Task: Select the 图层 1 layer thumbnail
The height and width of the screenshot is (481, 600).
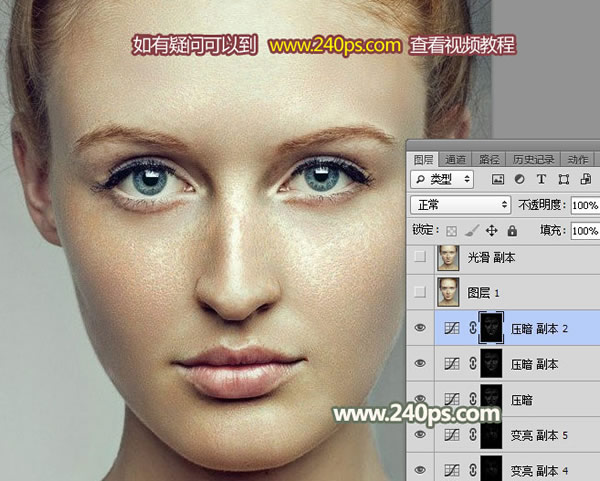Action: [x=448, y=292]
